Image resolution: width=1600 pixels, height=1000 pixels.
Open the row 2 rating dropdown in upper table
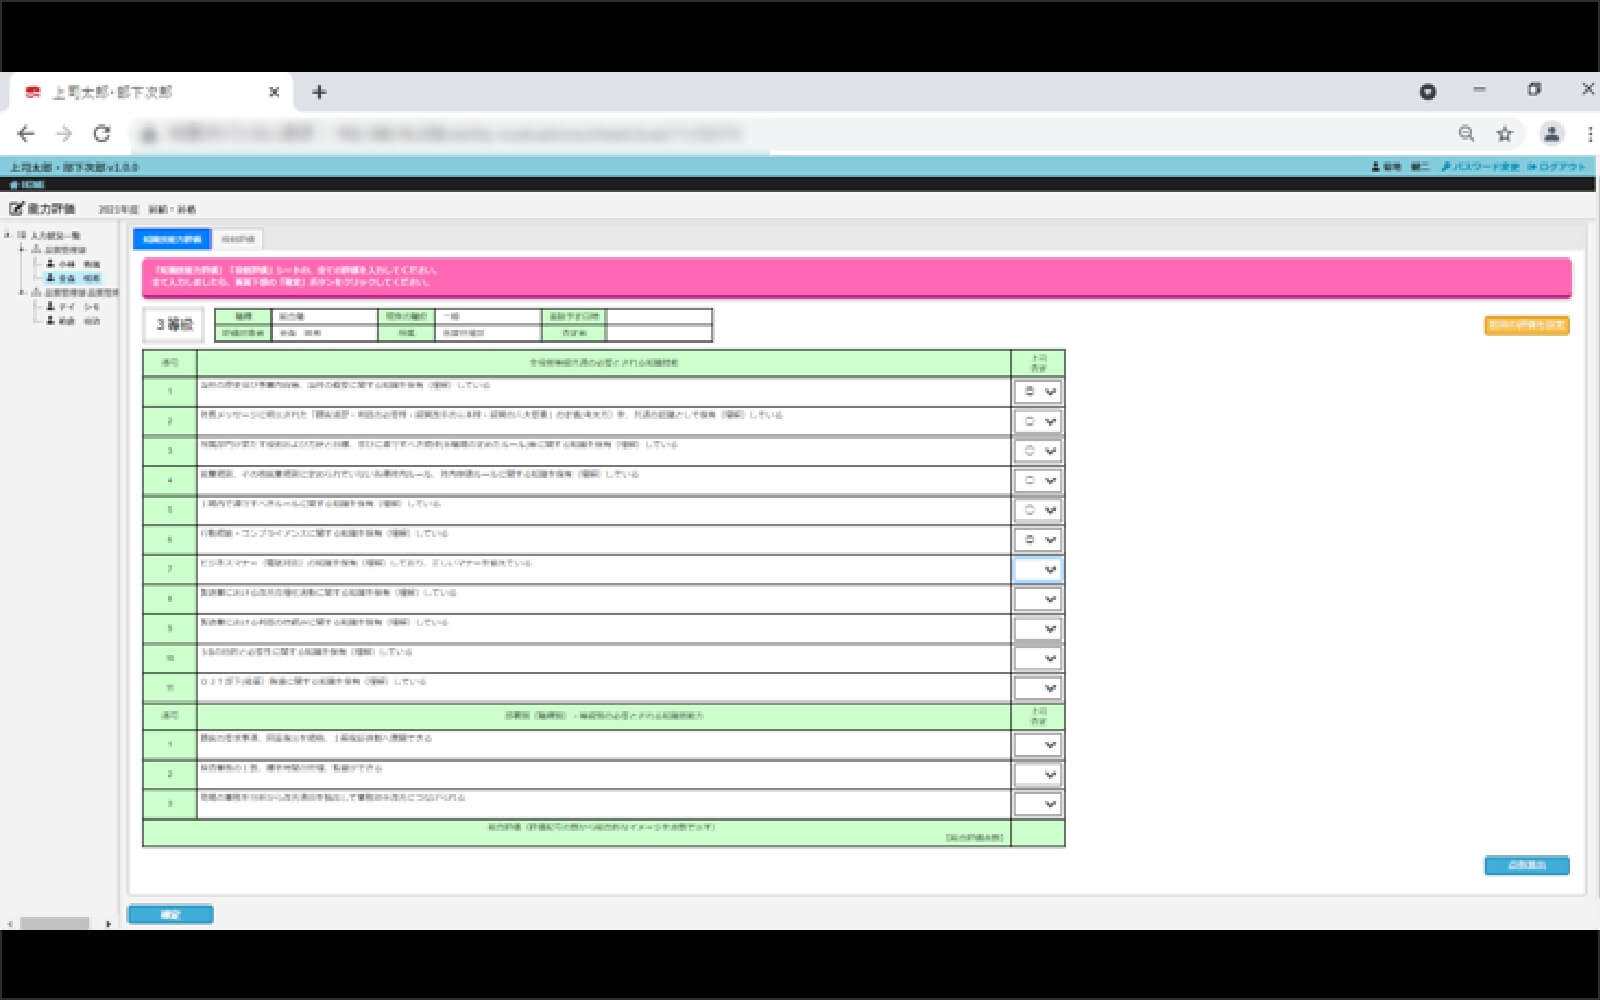pyautogui.click(x=1038, y=422)
